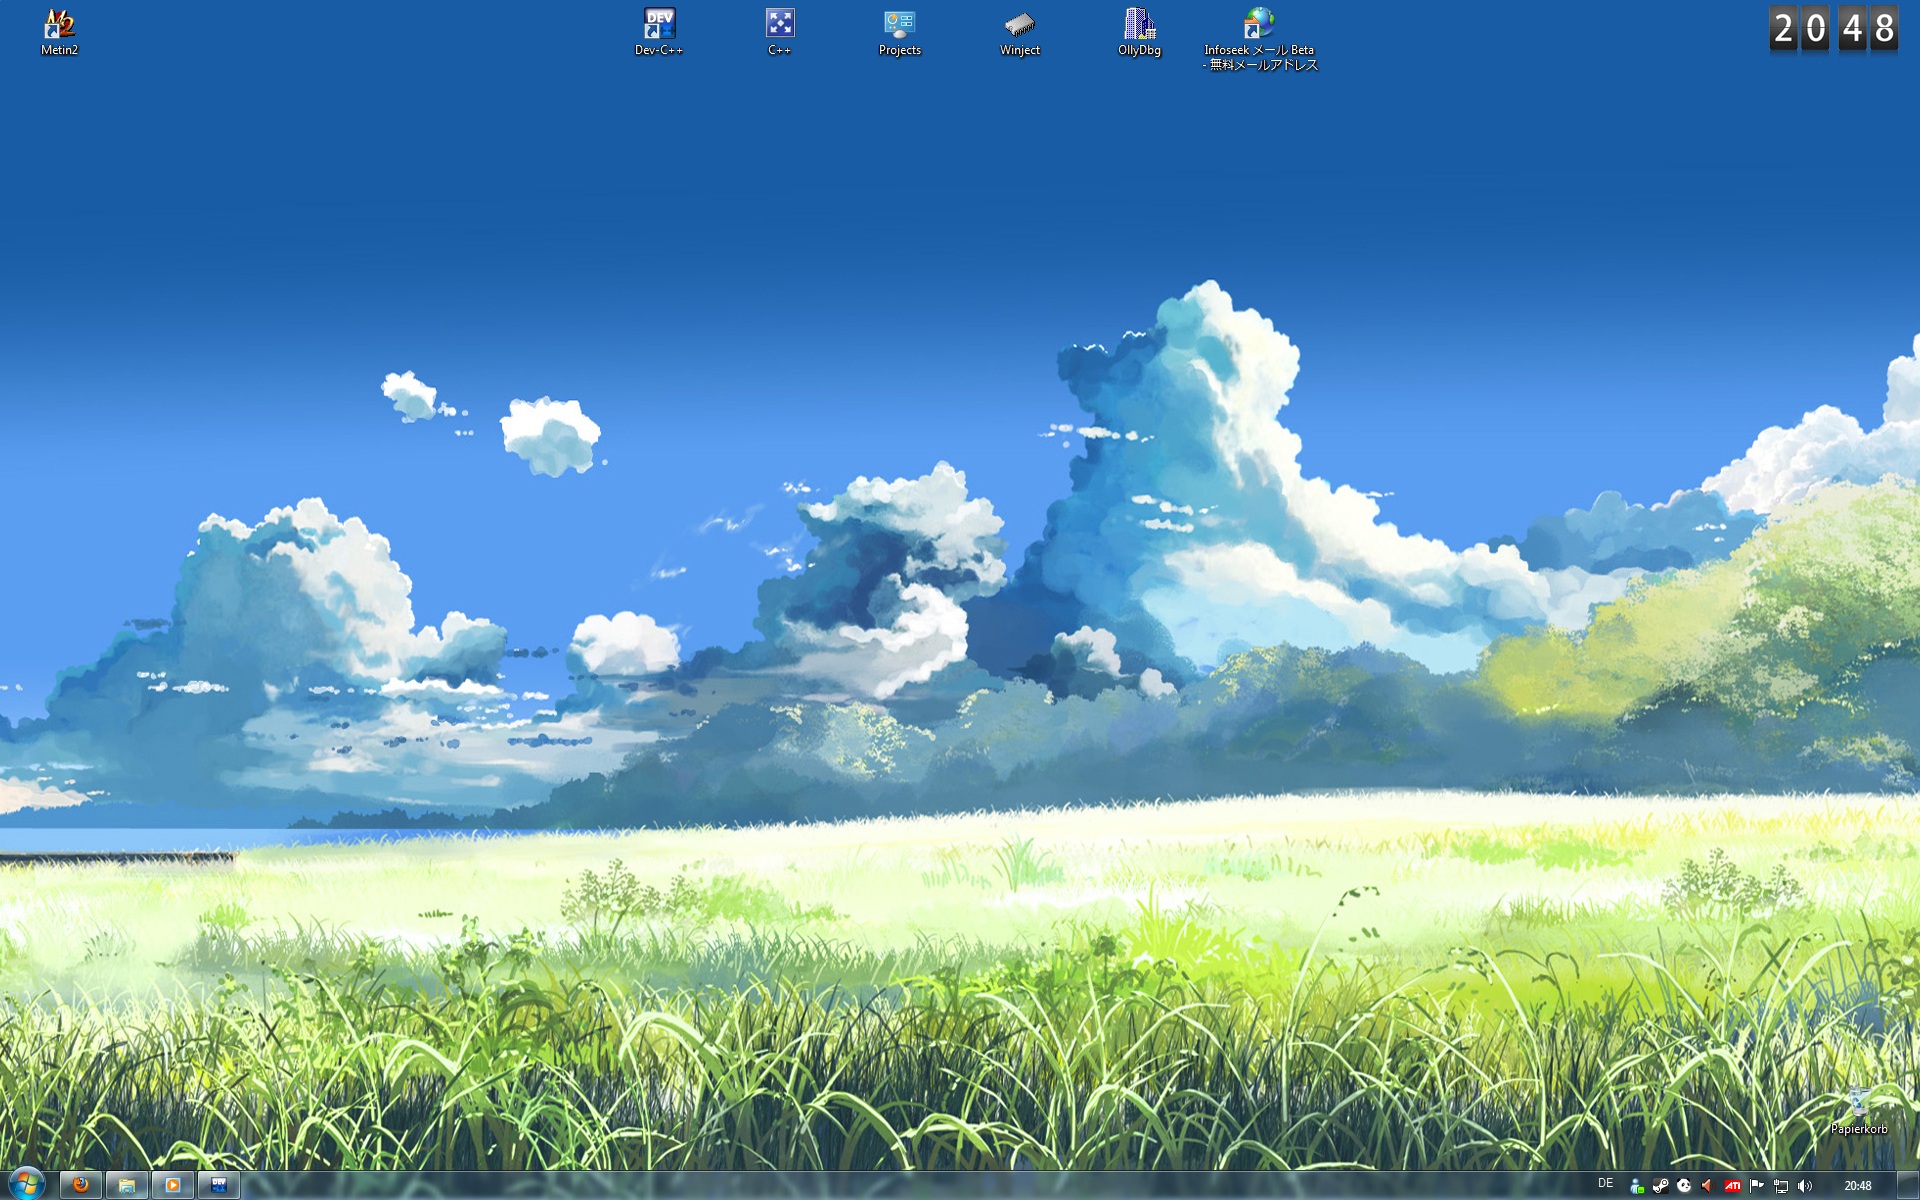Select the Winject desktop icon

click(x=1019, y=32)
